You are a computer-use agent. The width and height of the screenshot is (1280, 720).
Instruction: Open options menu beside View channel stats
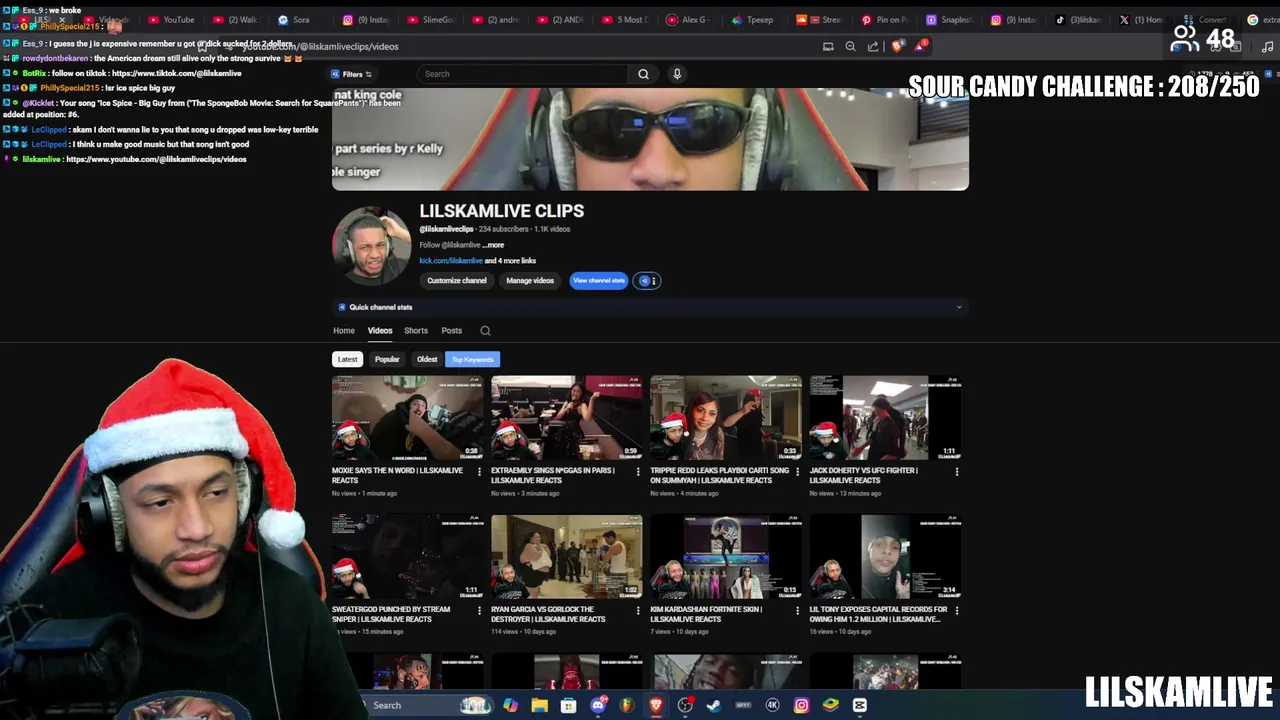click(x=648, y=281)
